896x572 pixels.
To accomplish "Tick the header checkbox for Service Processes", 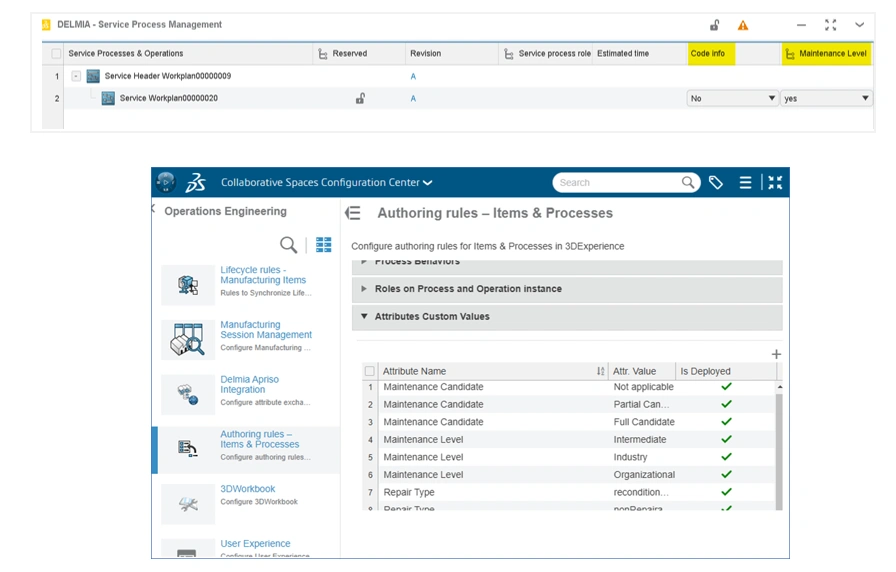I will point(56,54).
